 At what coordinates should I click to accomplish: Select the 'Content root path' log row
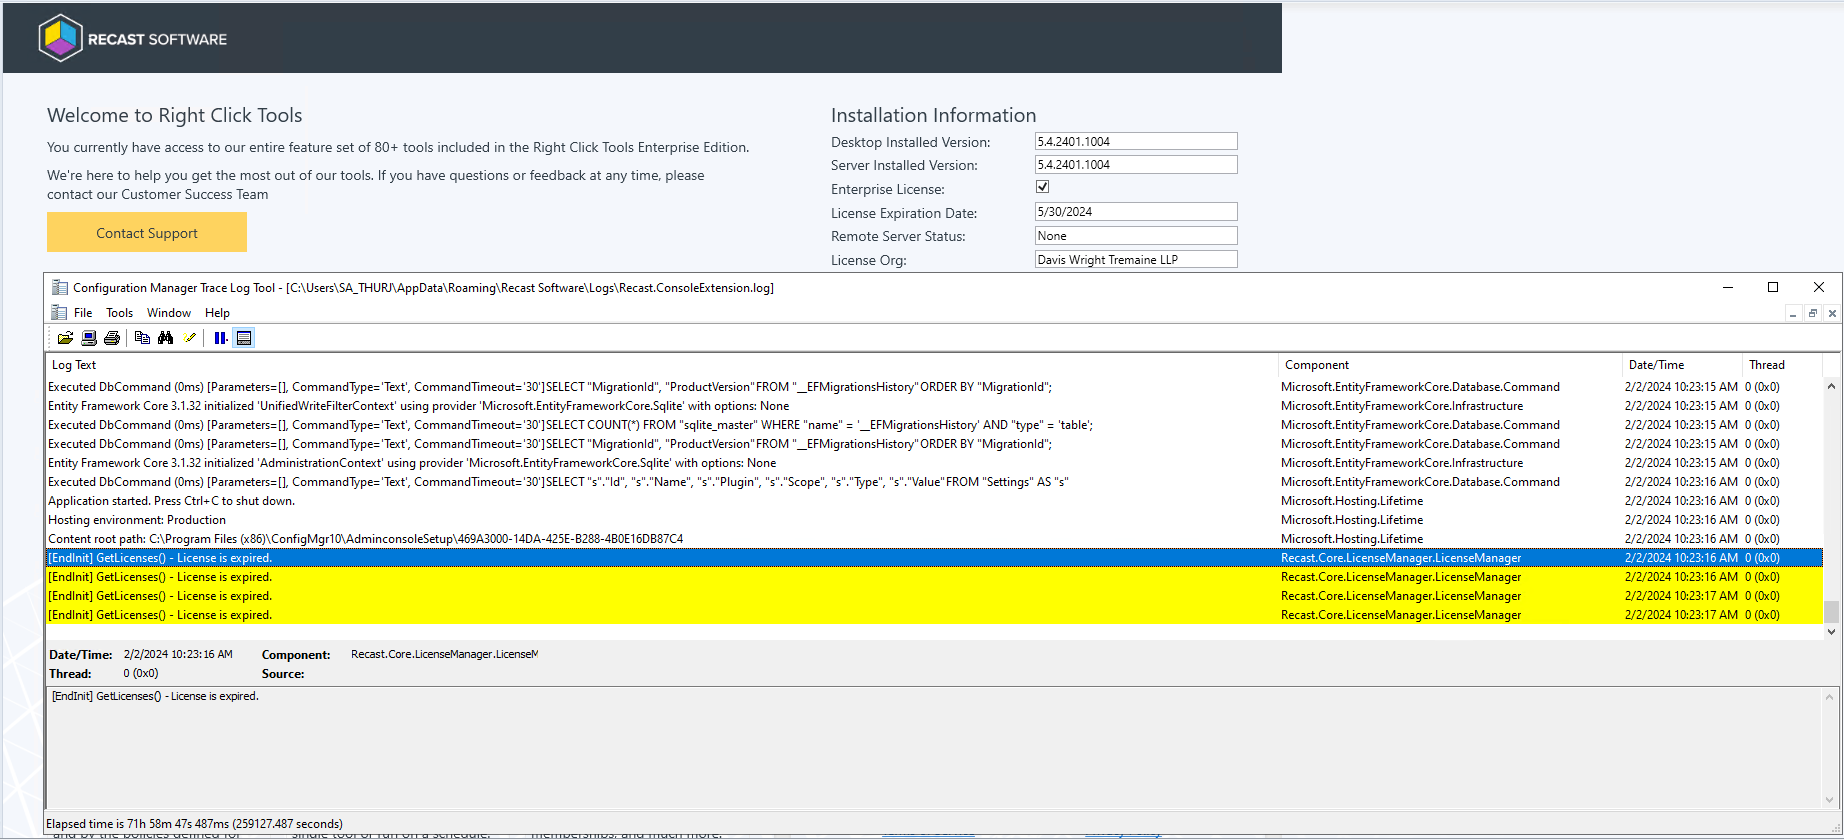pyautogui.click(x=934, y=539)
